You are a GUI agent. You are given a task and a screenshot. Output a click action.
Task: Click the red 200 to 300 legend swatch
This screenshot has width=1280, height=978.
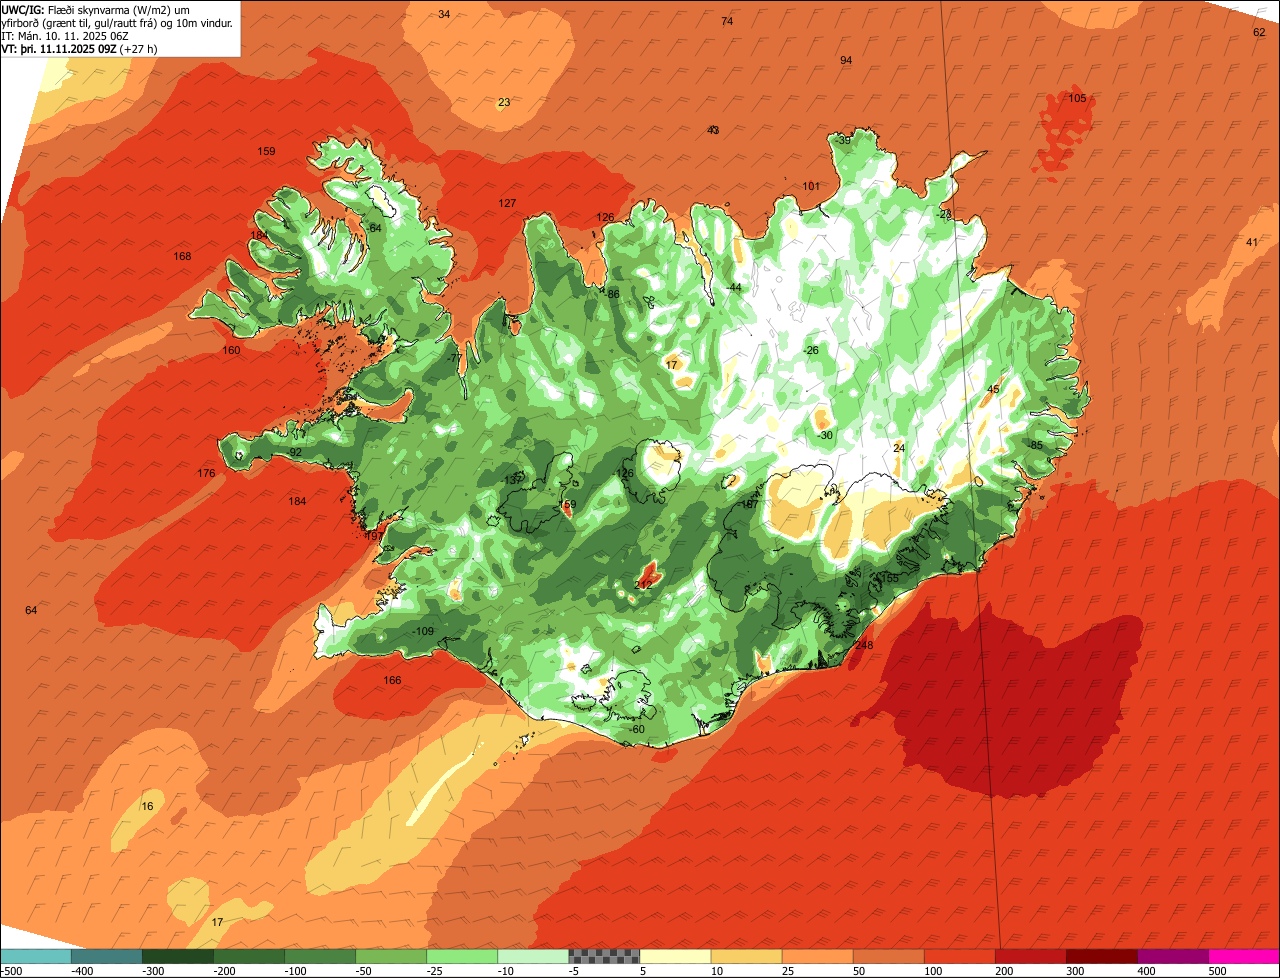1030,956
